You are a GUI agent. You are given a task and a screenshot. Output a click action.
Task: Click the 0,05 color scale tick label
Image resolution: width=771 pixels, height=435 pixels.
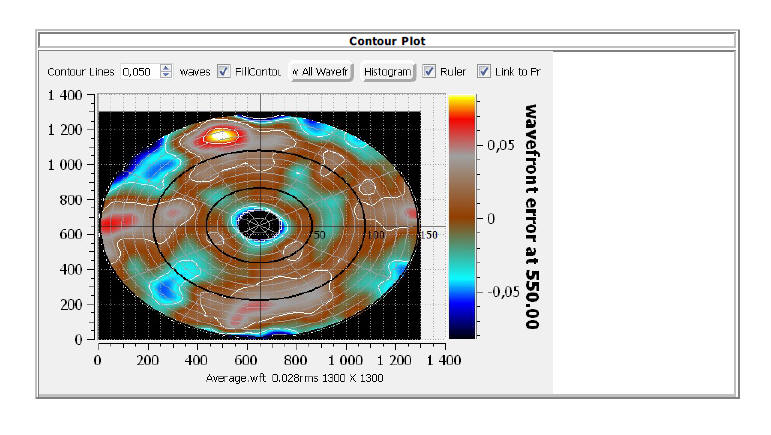(x=501, y=145)
